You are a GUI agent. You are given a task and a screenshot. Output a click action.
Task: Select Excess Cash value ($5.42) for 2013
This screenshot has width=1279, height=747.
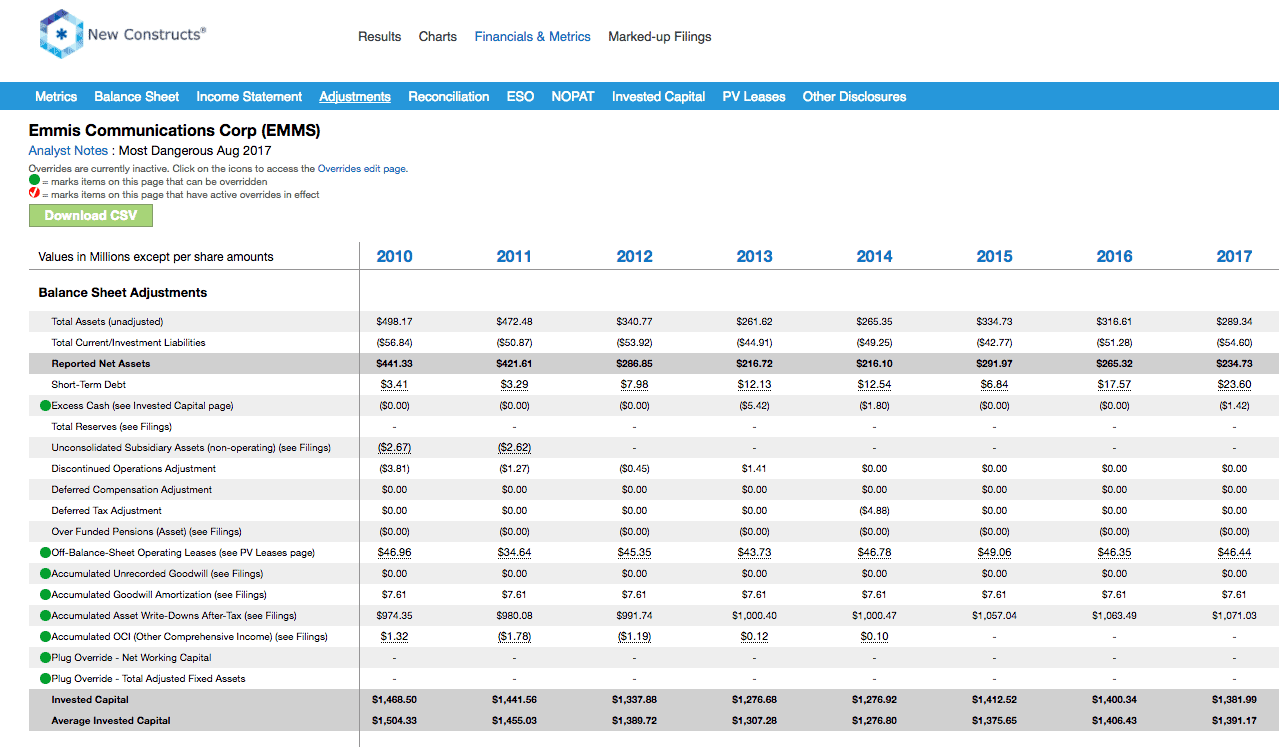pos(754,406)
